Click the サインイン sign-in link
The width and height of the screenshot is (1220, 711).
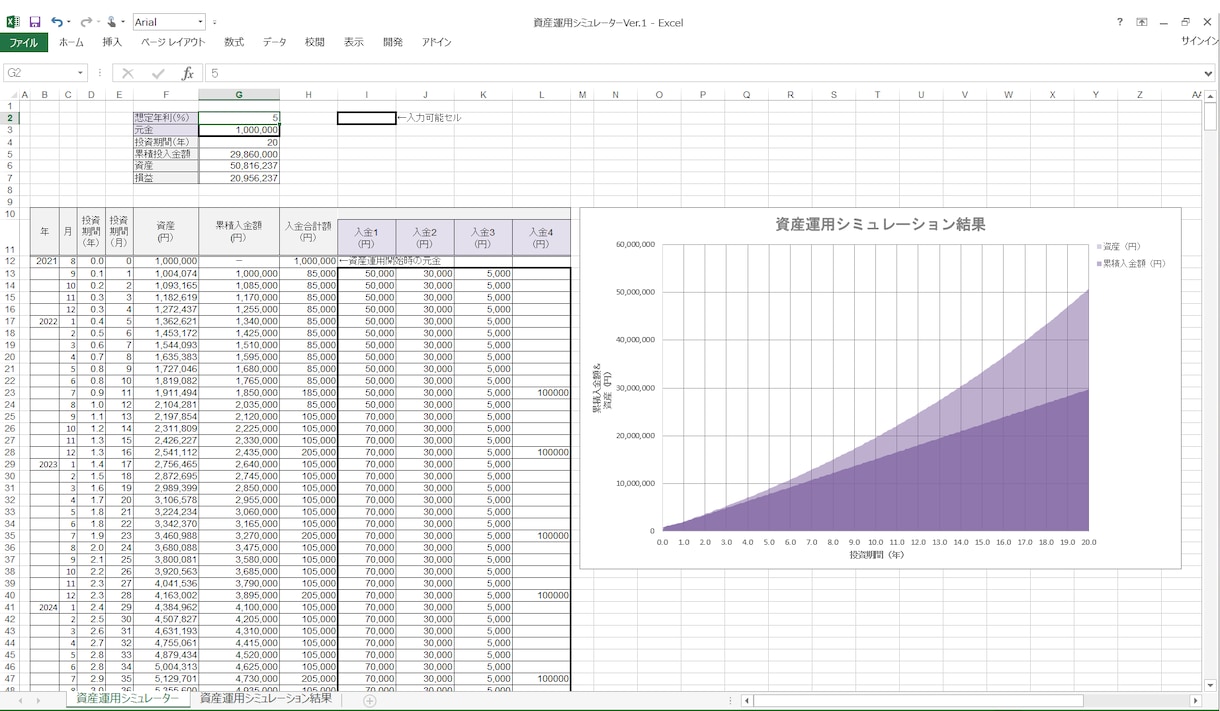[1199, 42]
